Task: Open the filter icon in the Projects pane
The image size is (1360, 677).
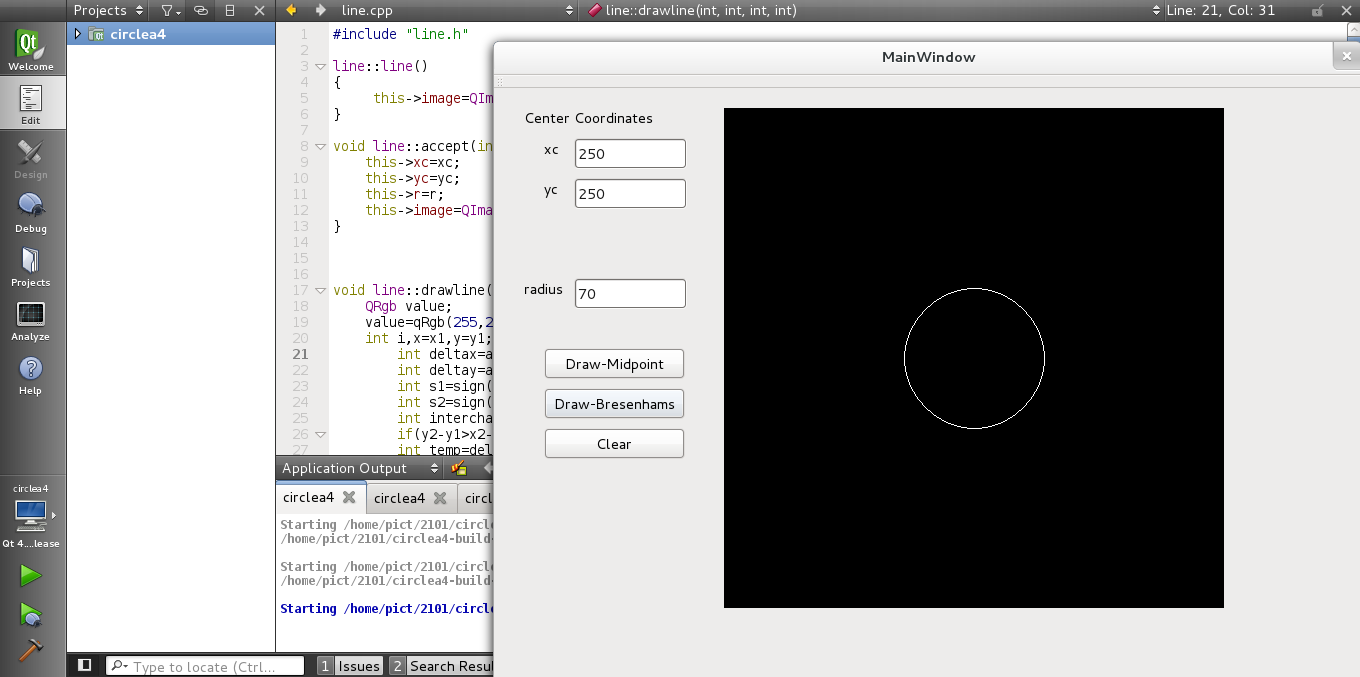Action: click(168, 10)
